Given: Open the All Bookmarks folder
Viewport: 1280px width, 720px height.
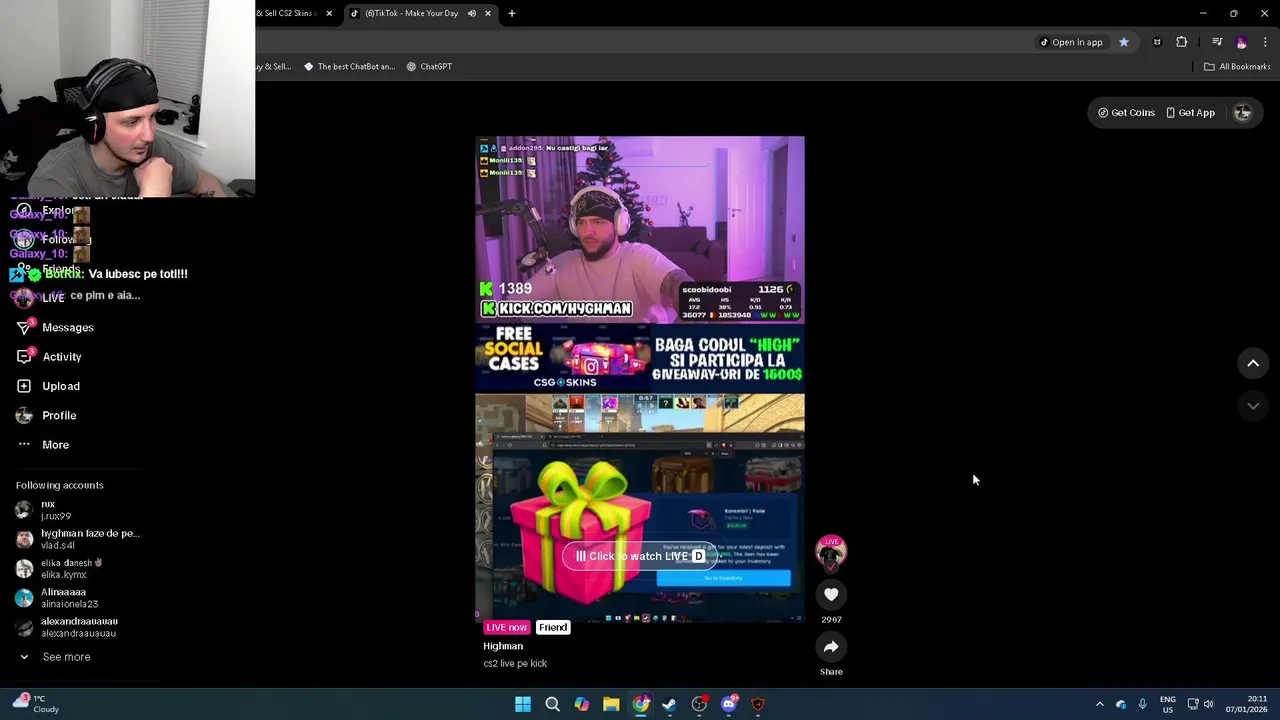Looking at the screenshot, I should 1237,67.
